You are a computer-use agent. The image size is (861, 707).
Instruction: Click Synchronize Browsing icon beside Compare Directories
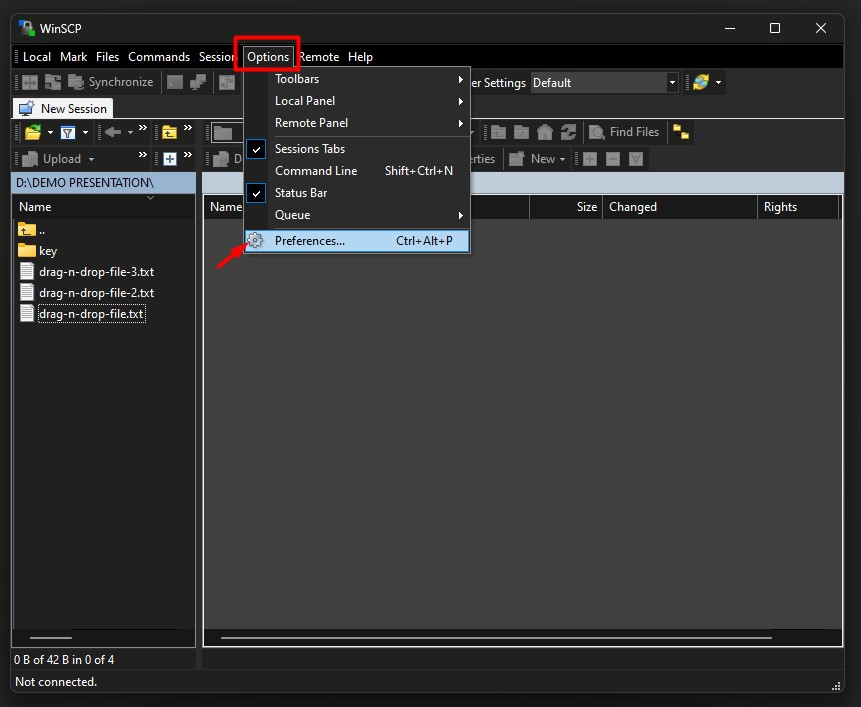[x=53, y=82]
